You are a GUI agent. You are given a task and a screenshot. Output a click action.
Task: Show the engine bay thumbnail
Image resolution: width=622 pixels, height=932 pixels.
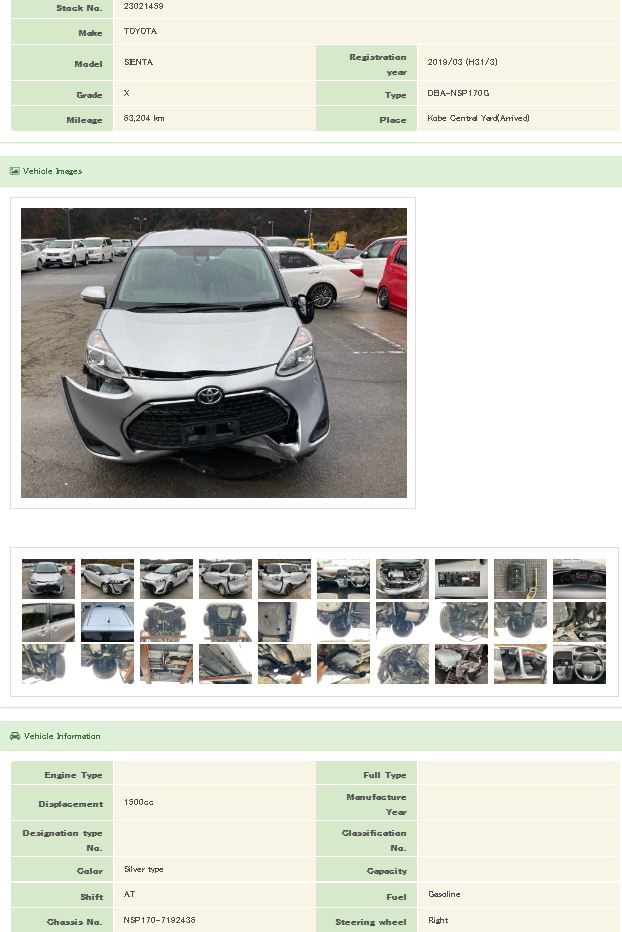coord(402,579)
